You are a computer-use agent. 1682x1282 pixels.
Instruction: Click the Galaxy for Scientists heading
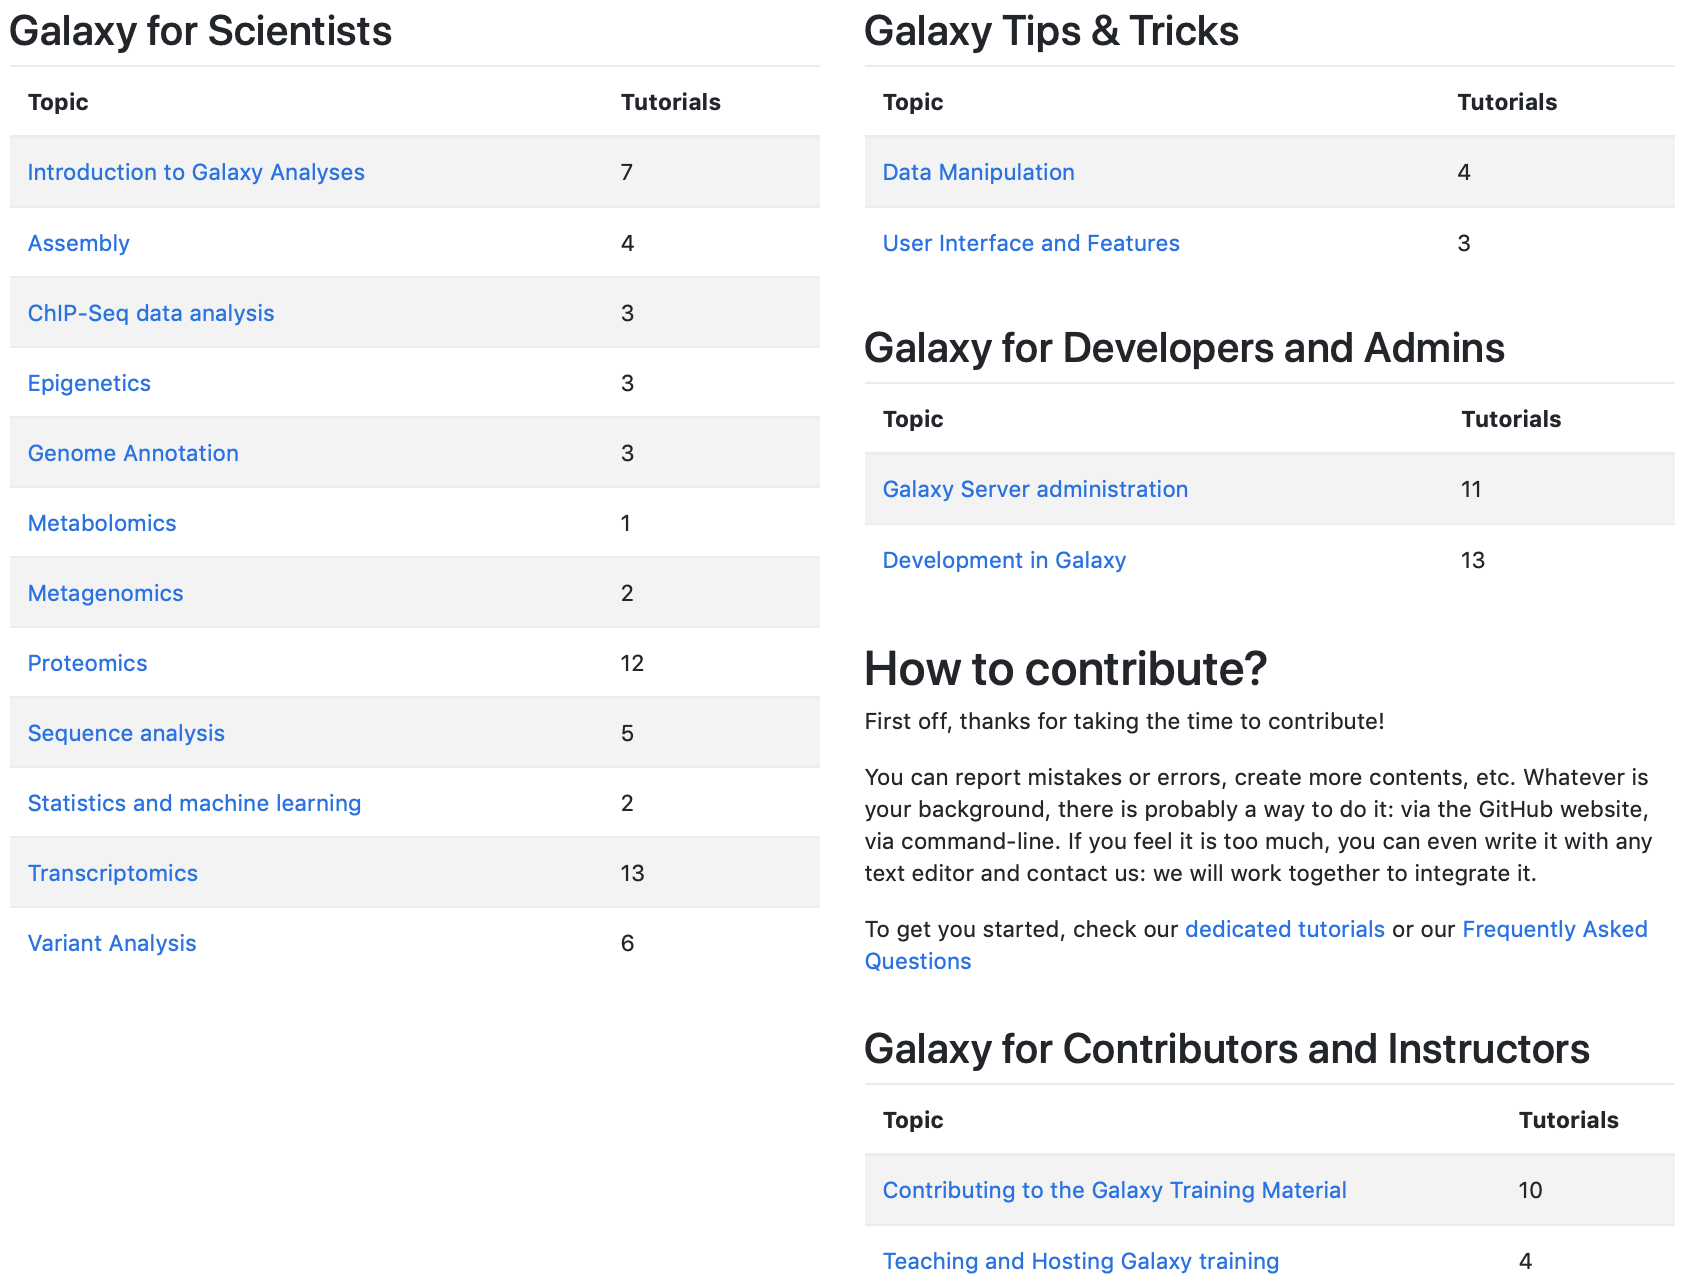tap(201, 31)
